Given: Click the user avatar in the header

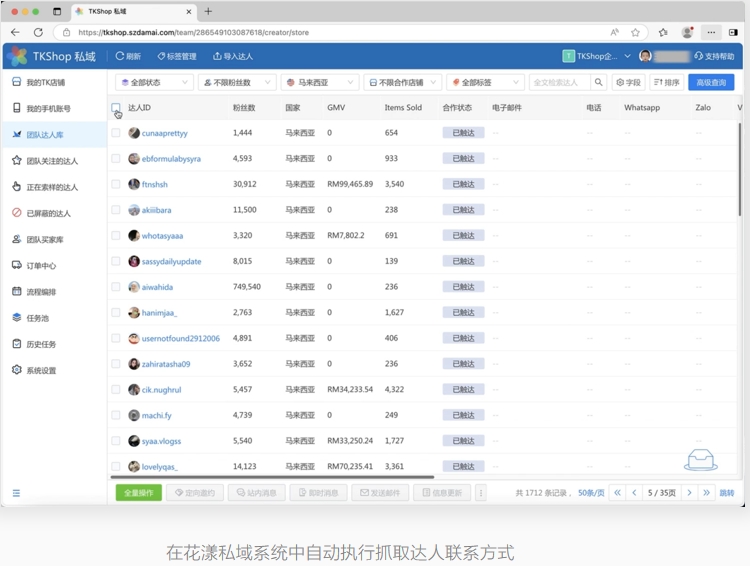Looking at the screenshot, I should click(645, 56).
